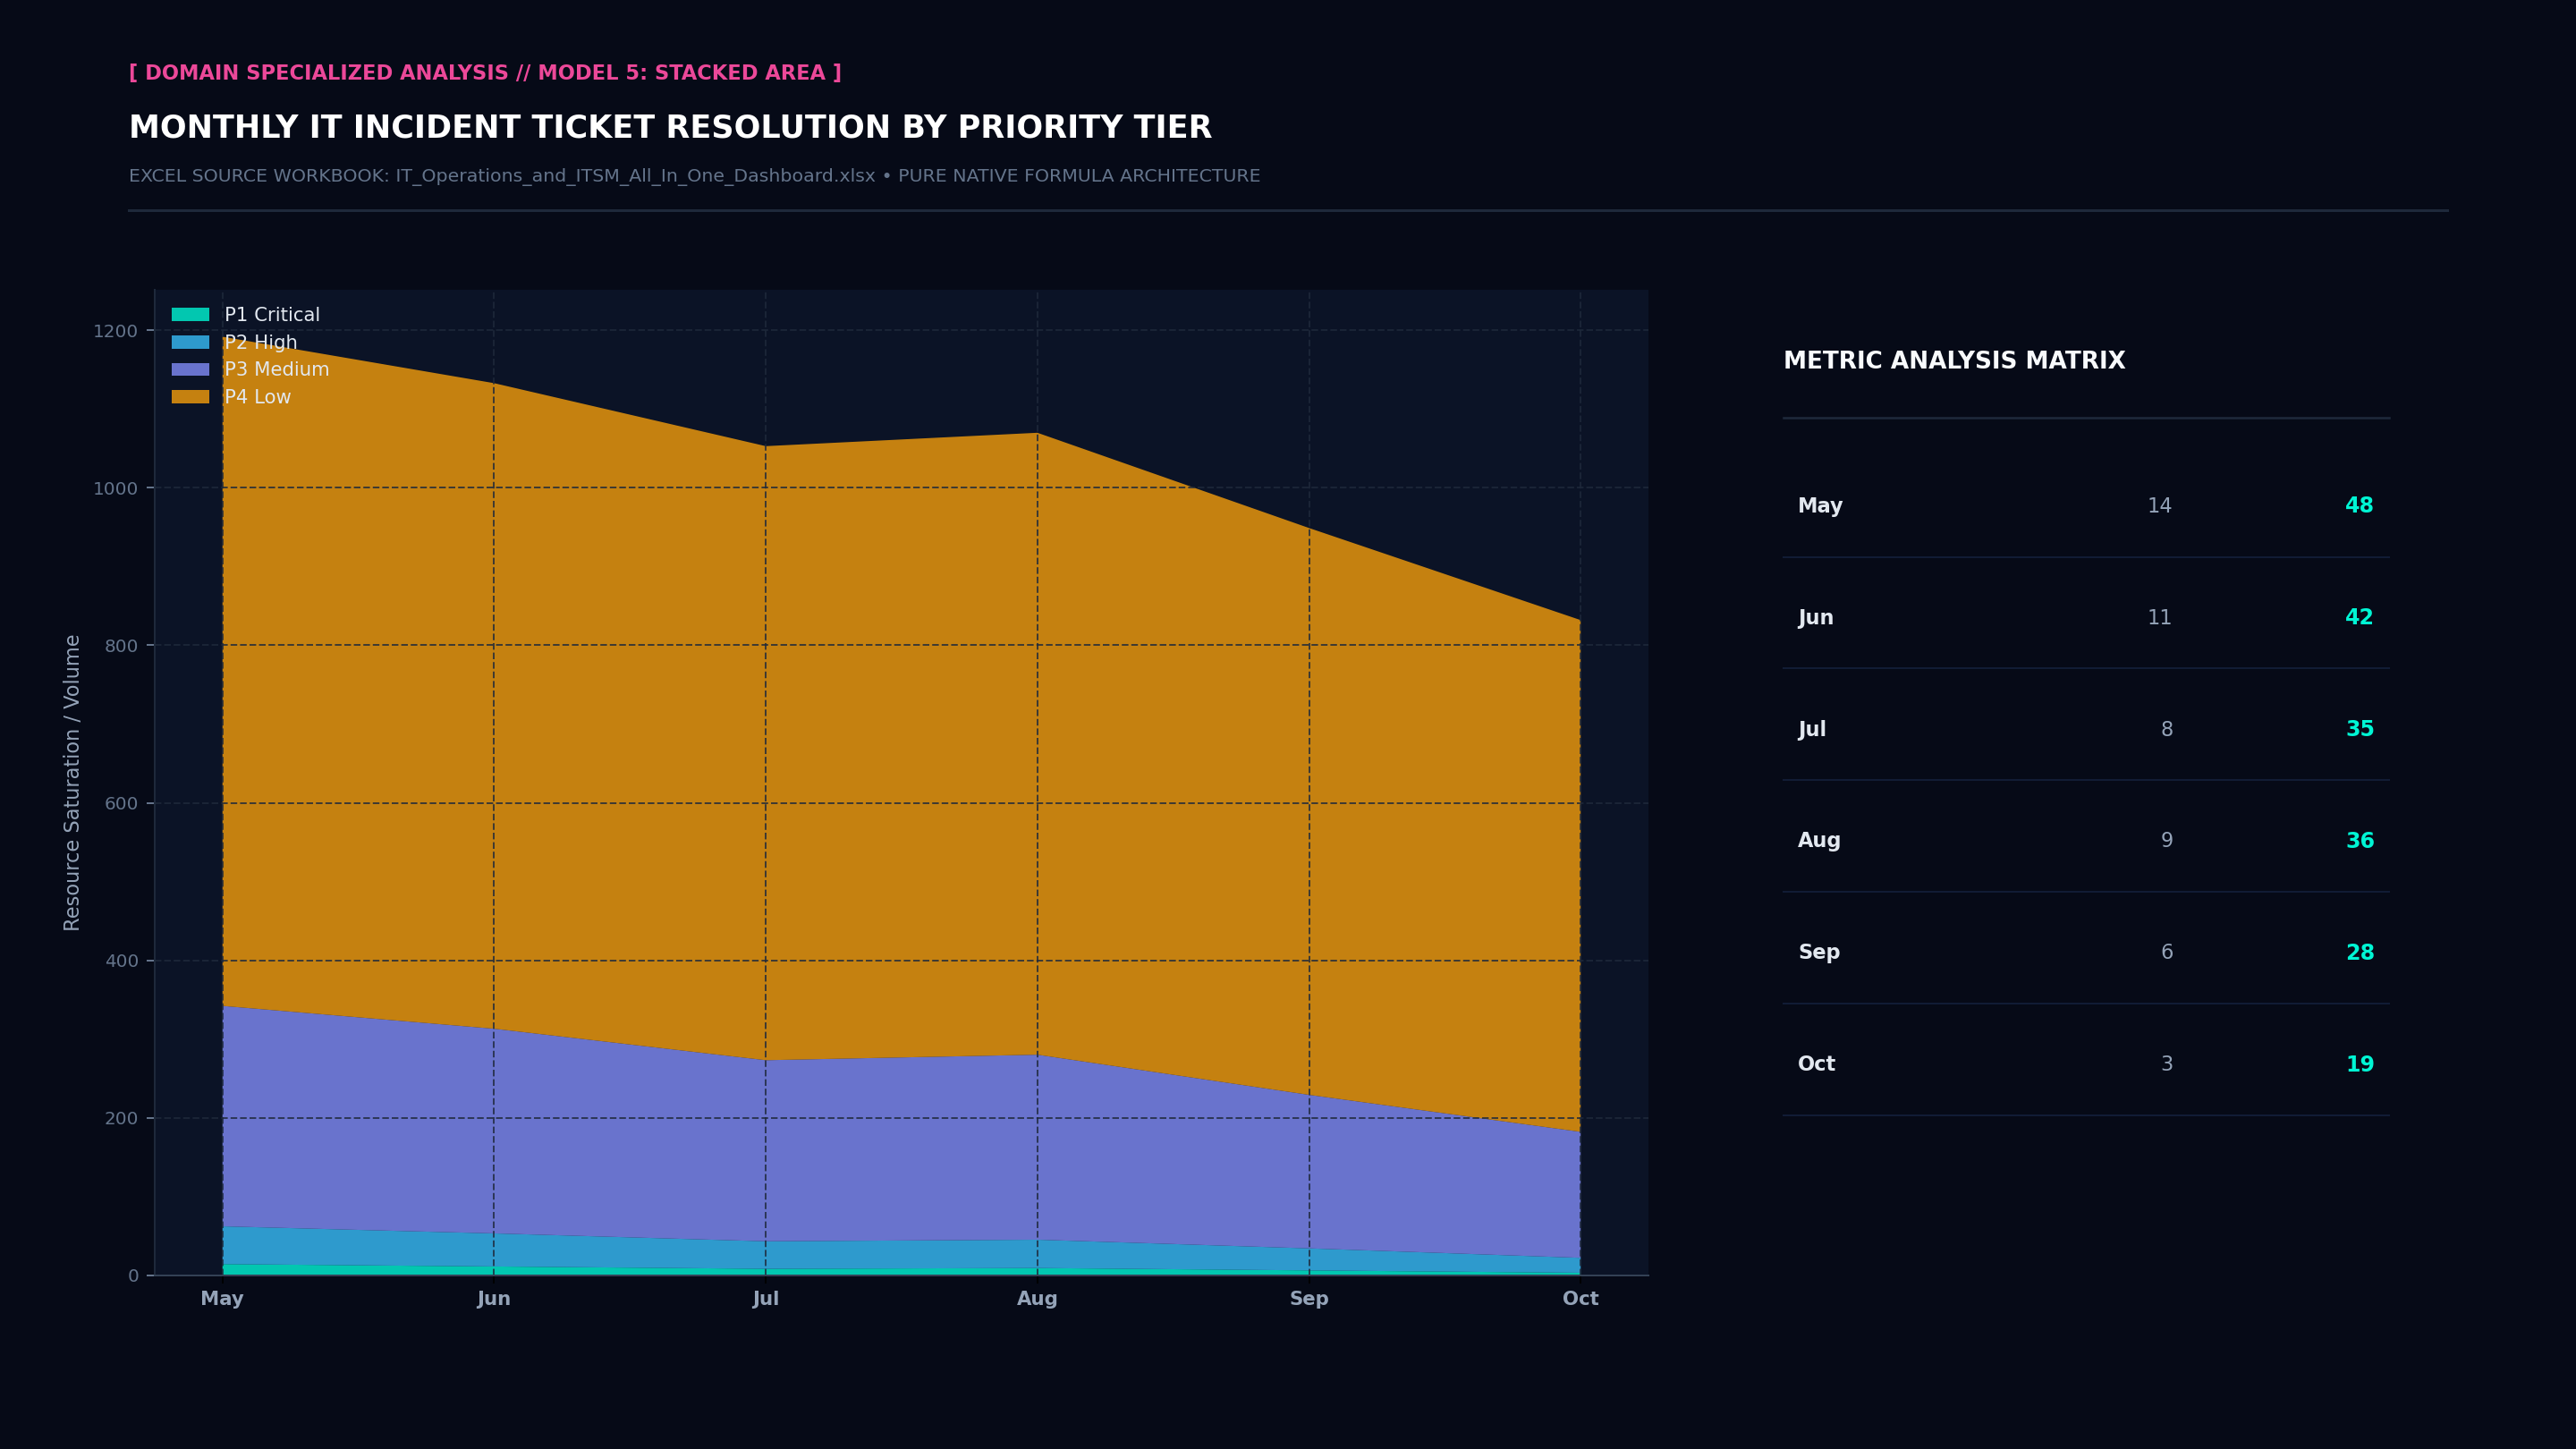Click the 1200 y-axis tick label

(116, 331)
